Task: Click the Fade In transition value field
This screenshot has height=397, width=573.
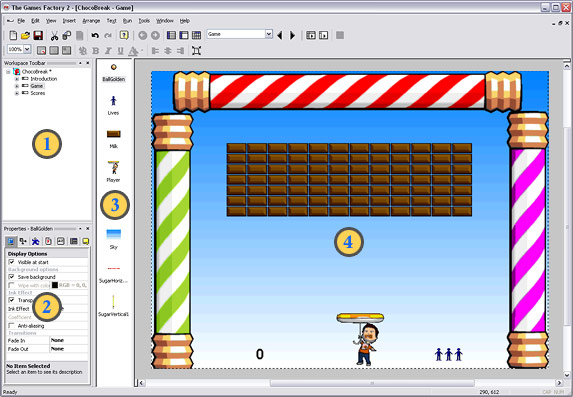Action: (68, 340)
